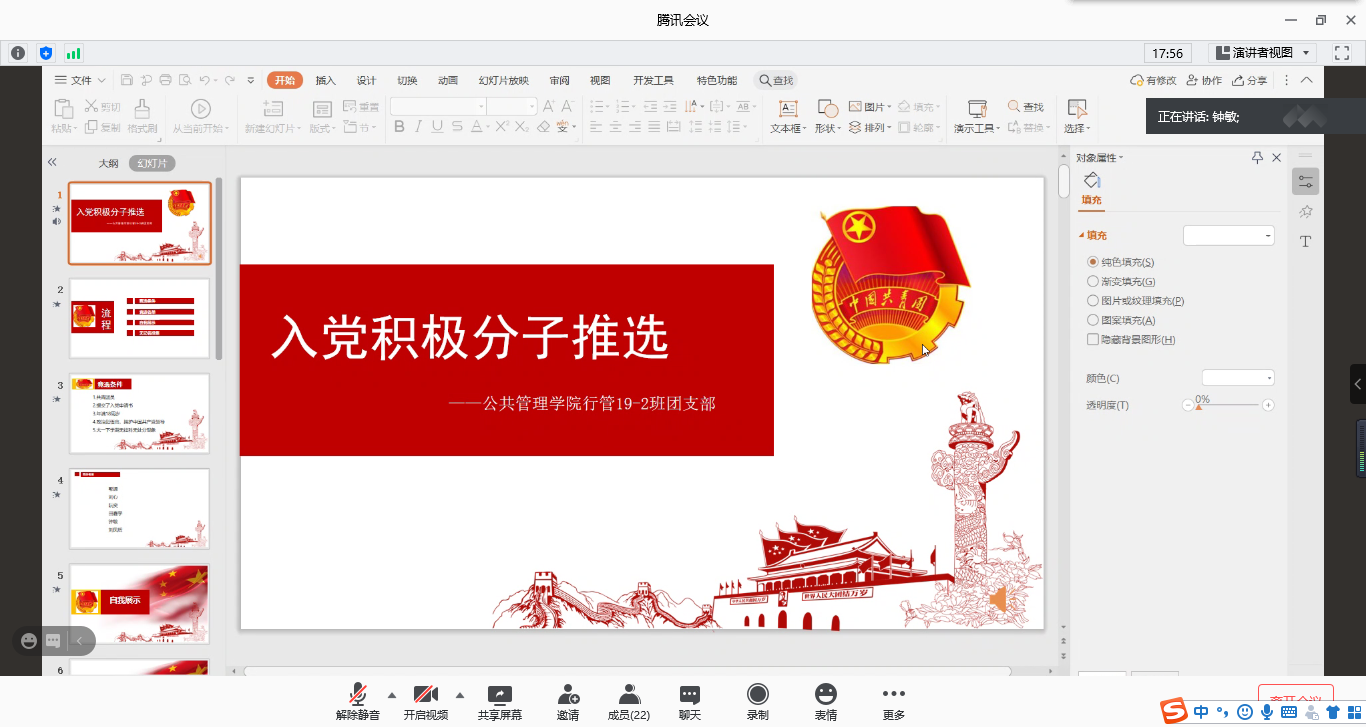Switch to the 大纲 outline tab
Screen dimensions: 1366x727
click(x=108, y=163)
